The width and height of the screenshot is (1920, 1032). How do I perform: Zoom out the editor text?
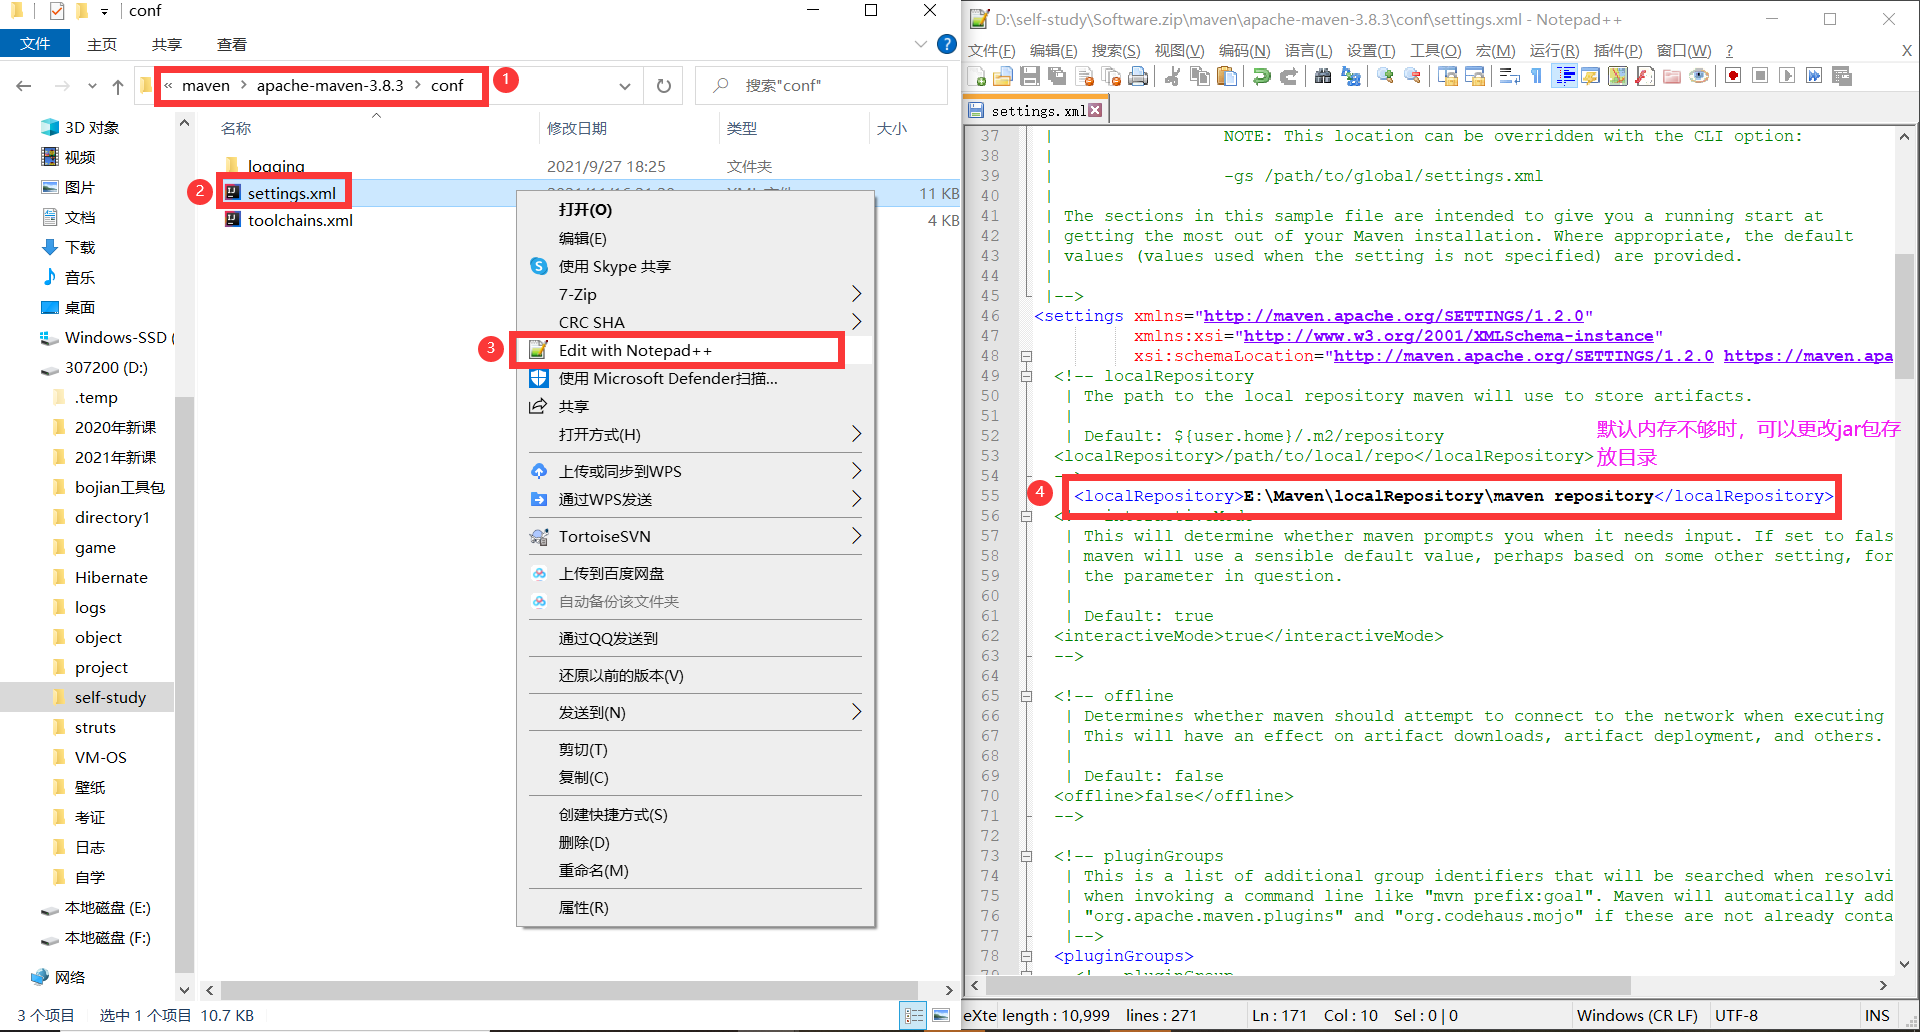point(1412,77)
